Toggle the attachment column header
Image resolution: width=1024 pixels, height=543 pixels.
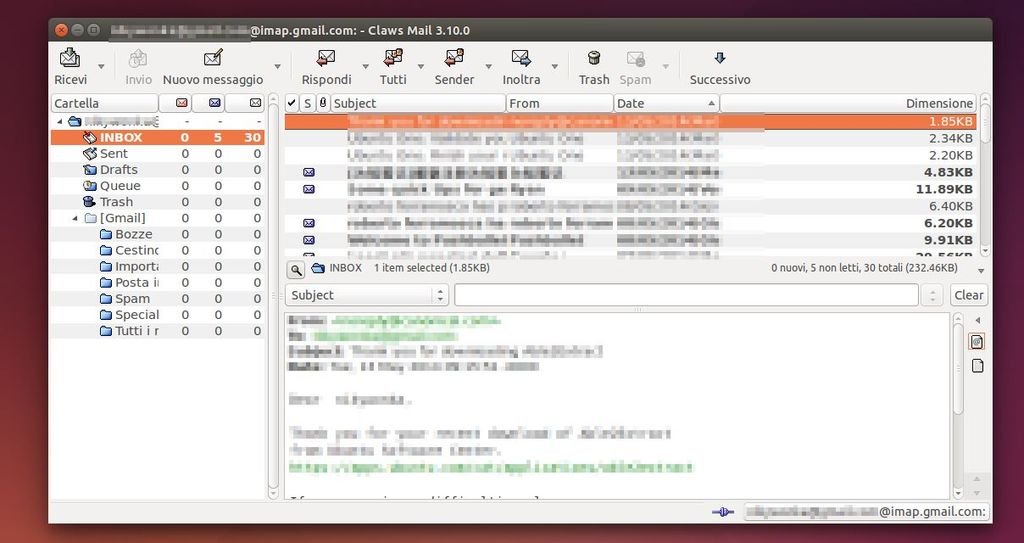323,103
